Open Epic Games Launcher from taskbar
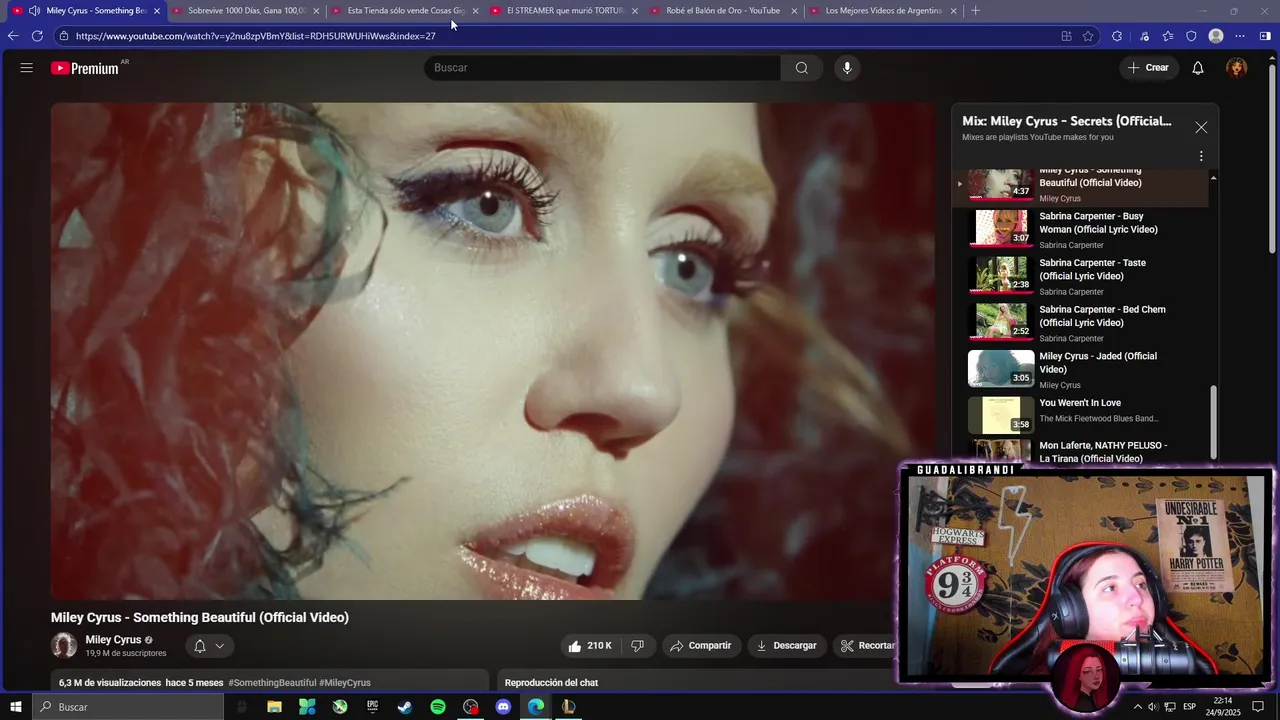The width and height of the screenshot is (1280, 720). click(x=372, y=707)
